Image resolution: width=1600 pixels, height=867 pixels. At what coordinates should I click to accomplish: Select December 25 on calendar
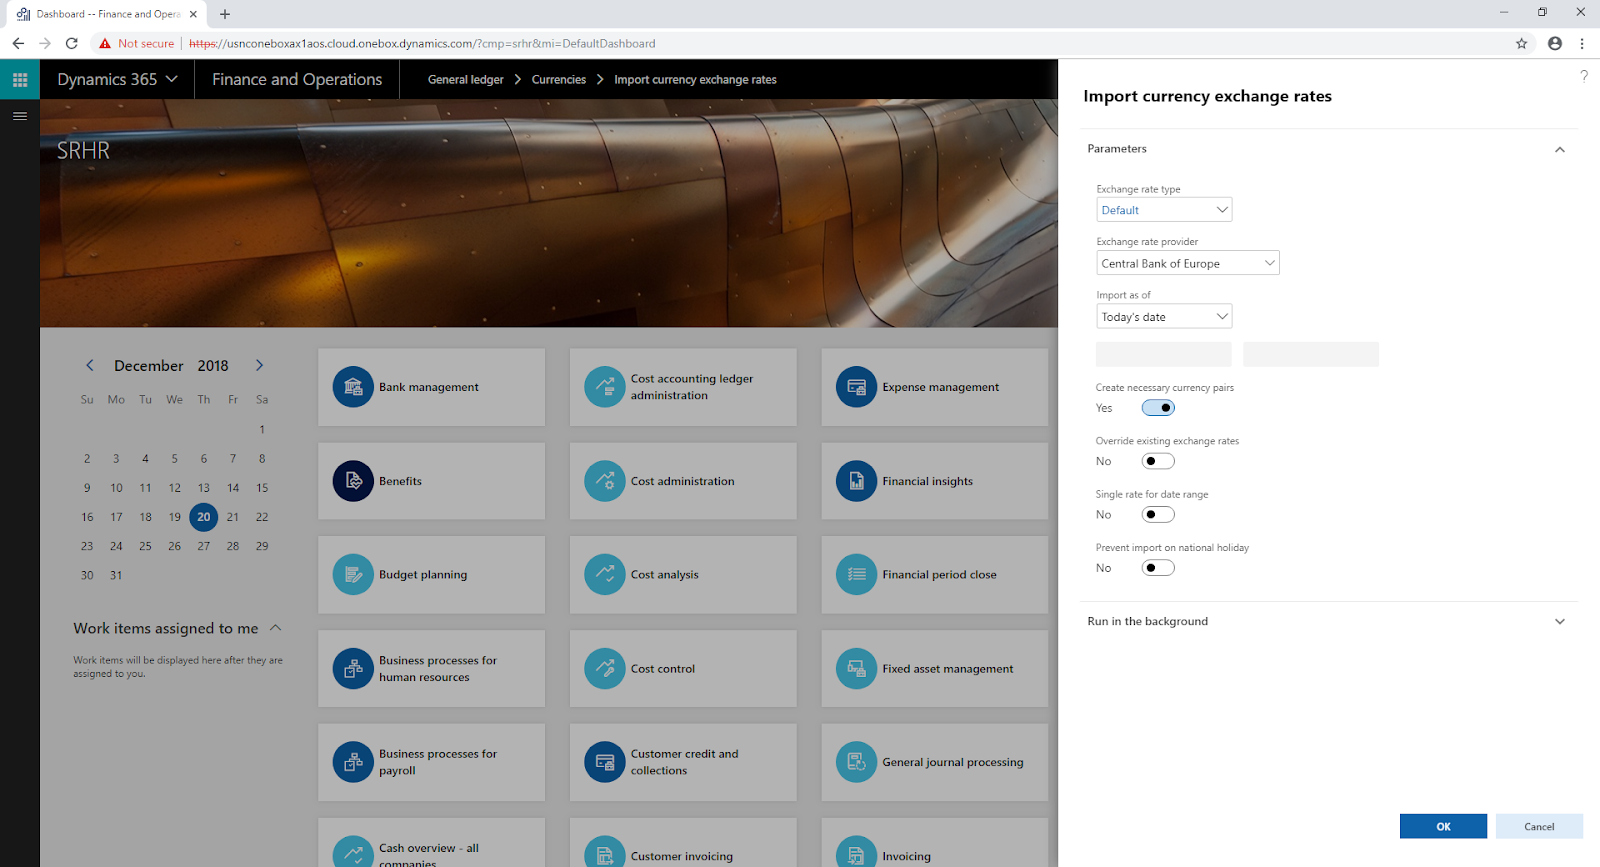coord(146,546)
